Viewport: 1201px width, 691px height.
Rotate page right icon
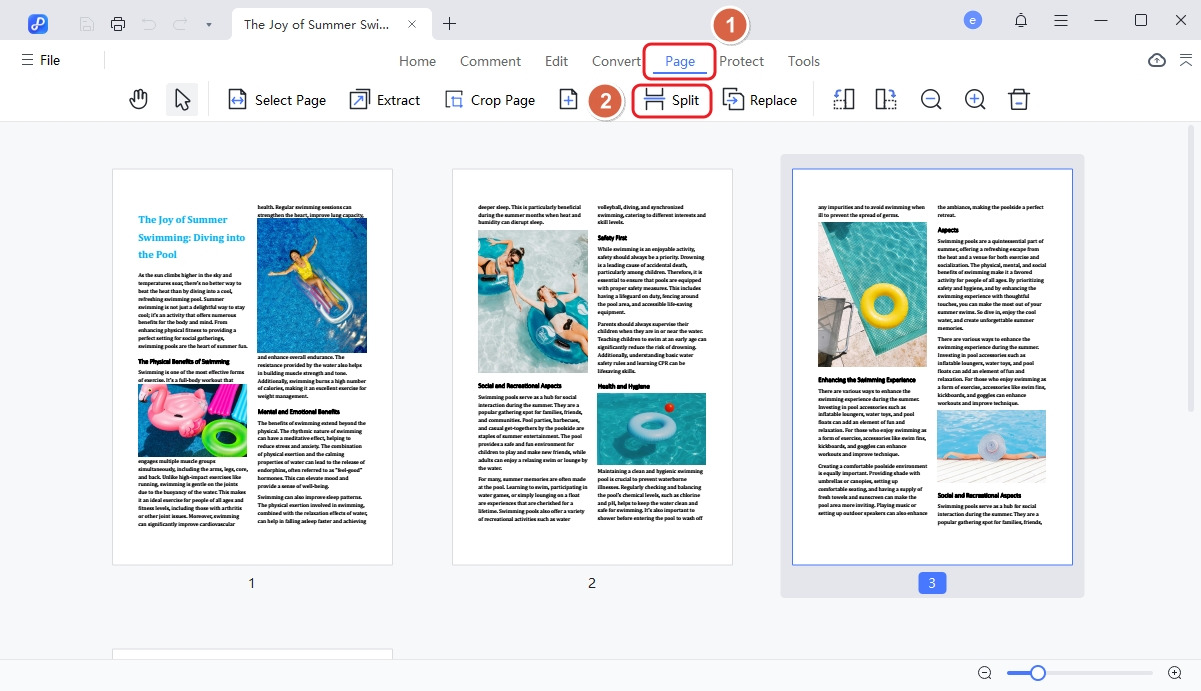tap(886, 99)
